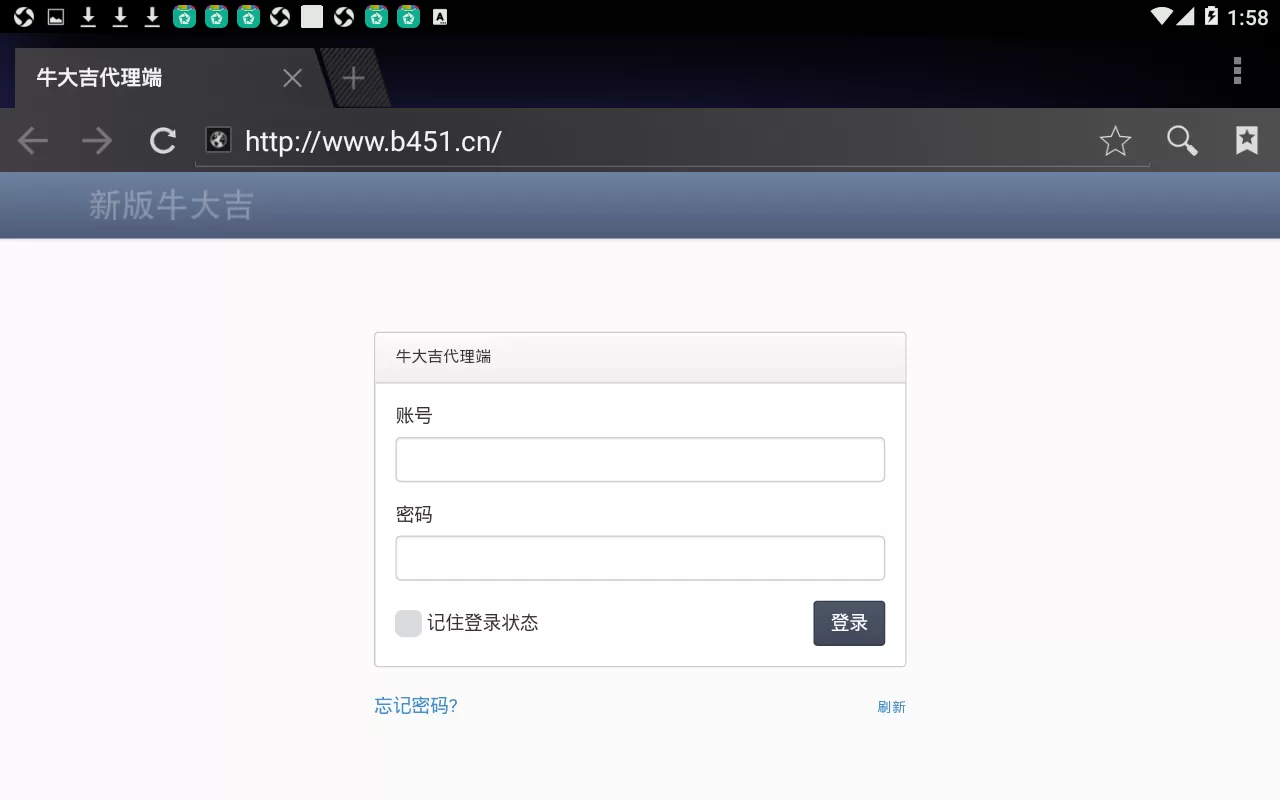1280x800 pixels.
Task: Click the forward navigation arrow
Action: [97, 140]
